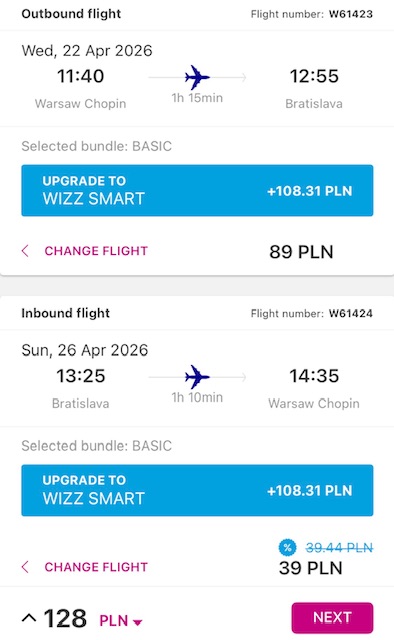Click the outbound 89 PLN price

click(301, 251)
